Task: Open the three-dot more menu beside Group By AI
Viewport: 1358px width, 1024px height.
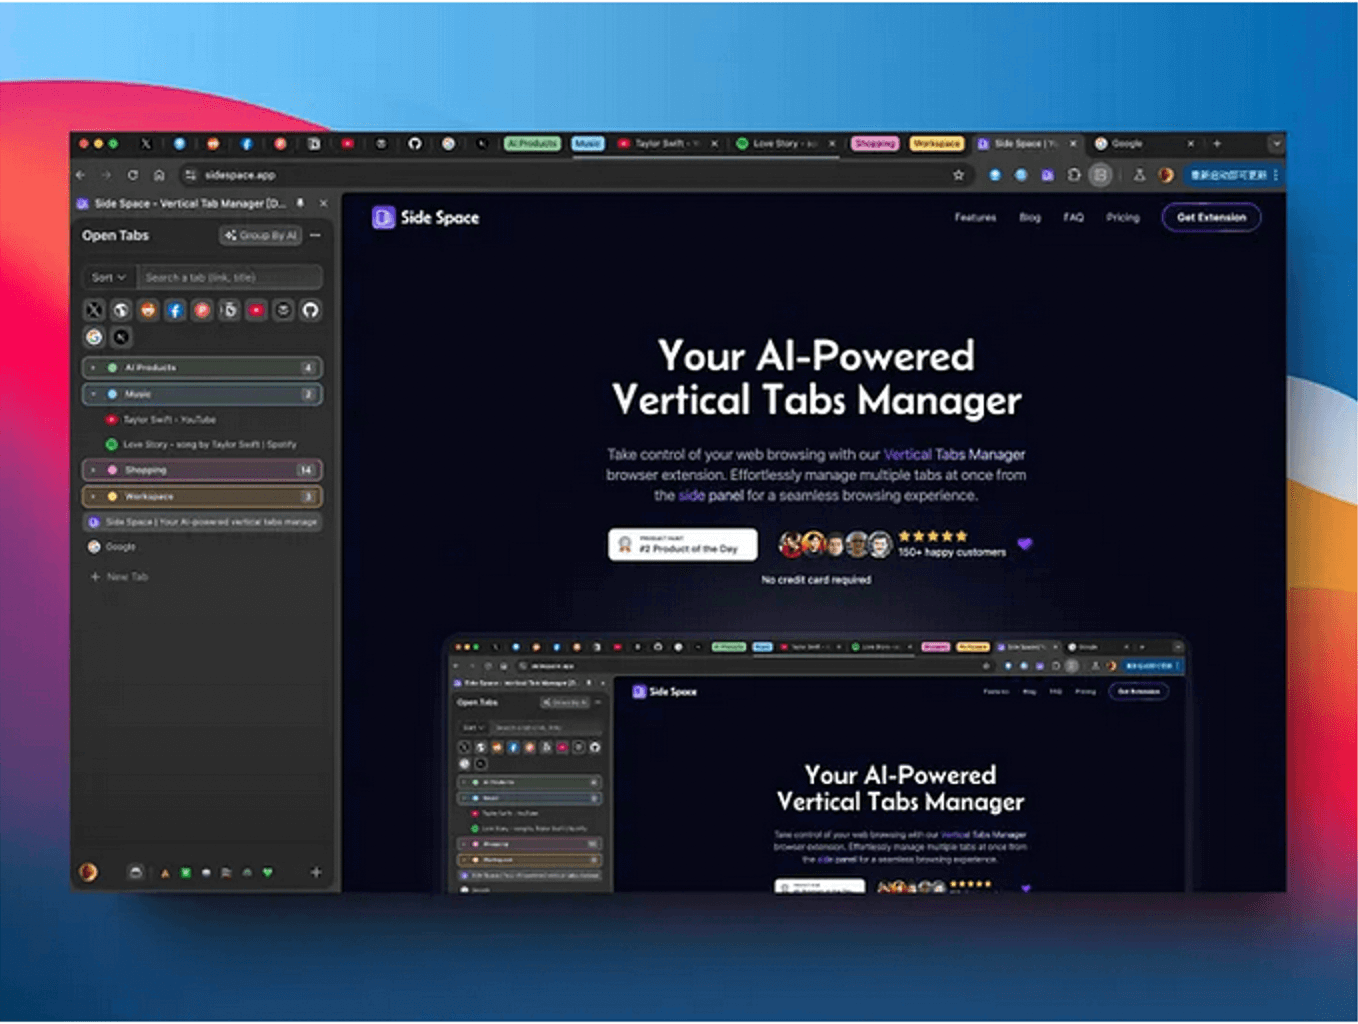Action: [x=315, y=236]
